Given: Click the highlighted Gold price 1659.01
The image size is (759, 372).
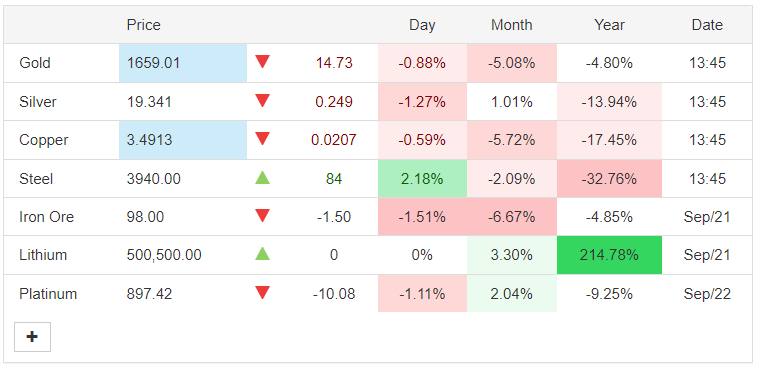Looking at the screenshot, I should click(183, 63).
